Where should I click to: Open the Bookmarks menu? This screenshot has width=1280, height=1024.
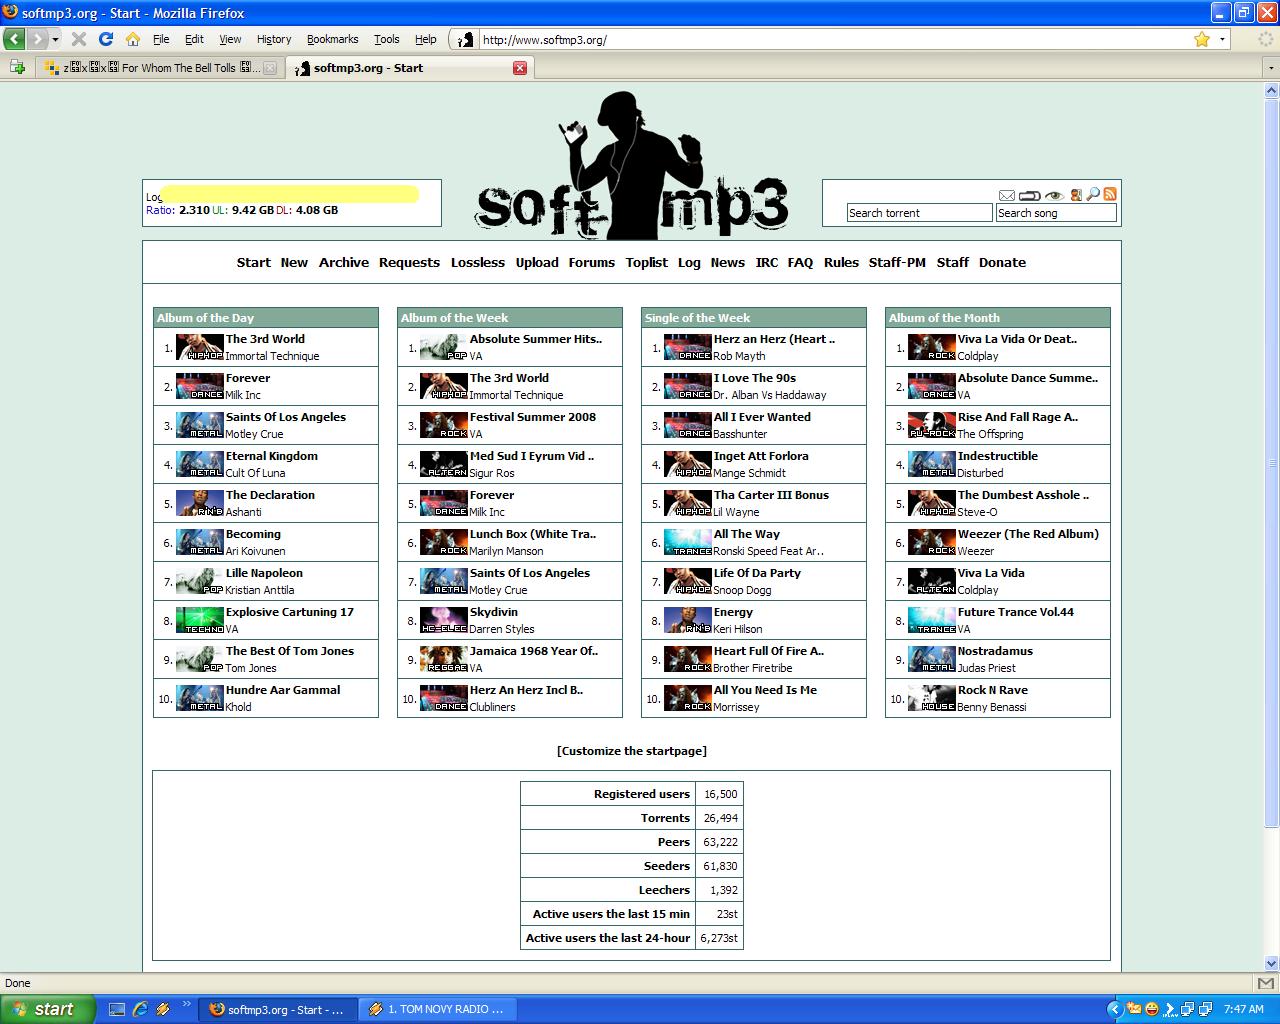[332, 39]
